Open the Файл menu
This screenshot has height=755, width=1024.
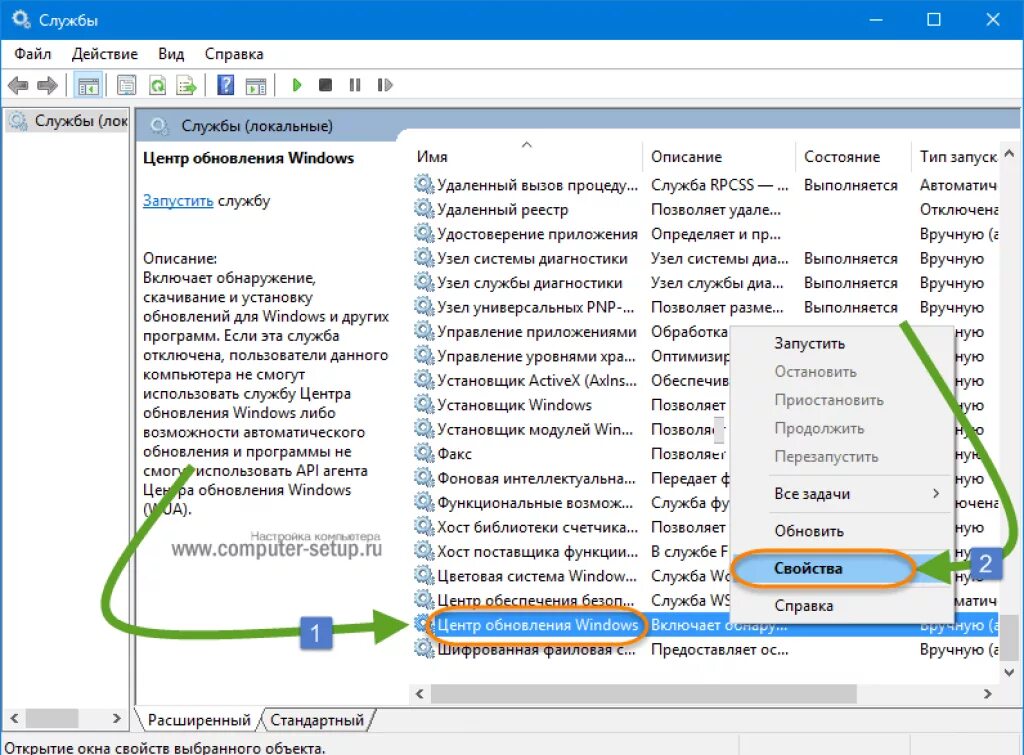(x=33, y=54)
